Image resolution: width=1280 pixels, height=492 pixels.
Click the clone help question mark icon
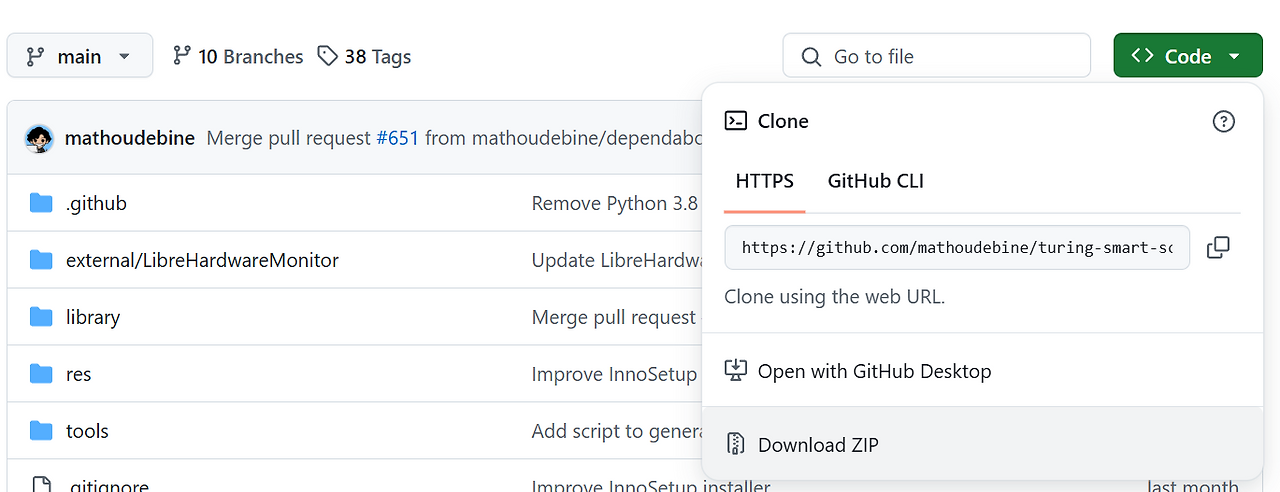click(x=1223, y=121)
